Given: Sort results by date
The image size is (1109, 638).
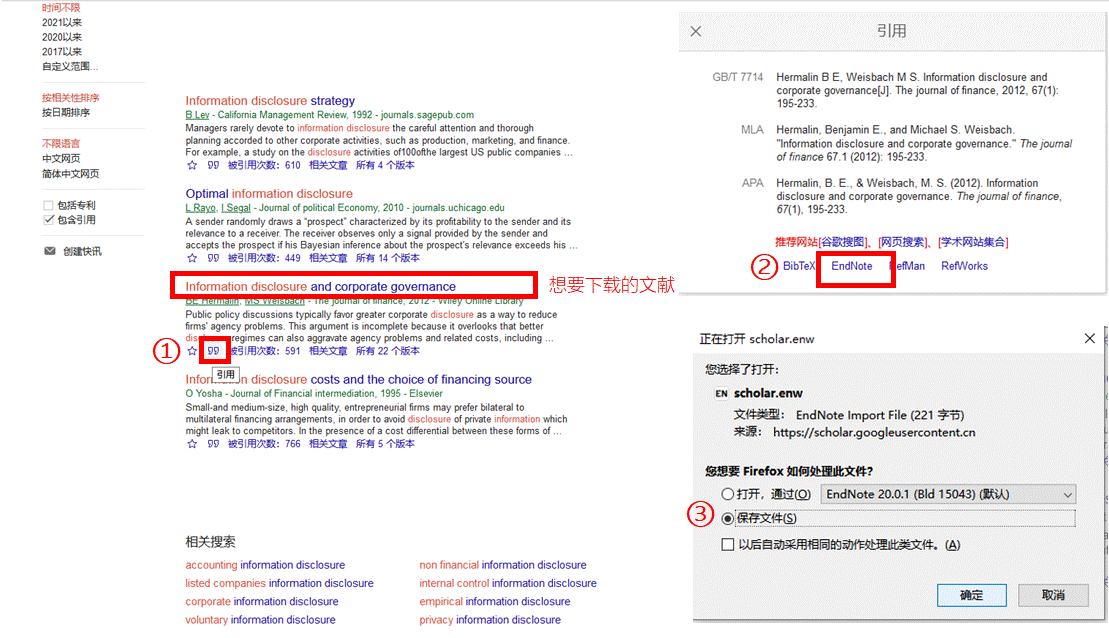Looking at the screenshot, I should [66, 113].
